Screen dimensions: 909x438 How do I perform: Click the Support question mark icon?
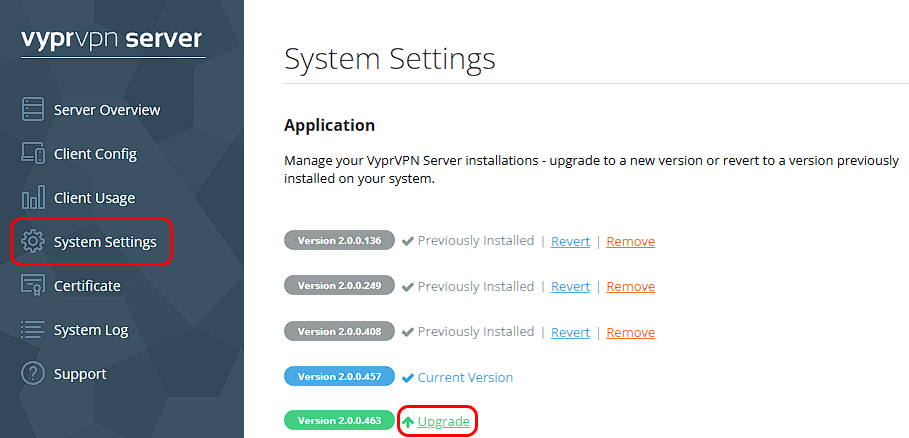click(32, 374)
